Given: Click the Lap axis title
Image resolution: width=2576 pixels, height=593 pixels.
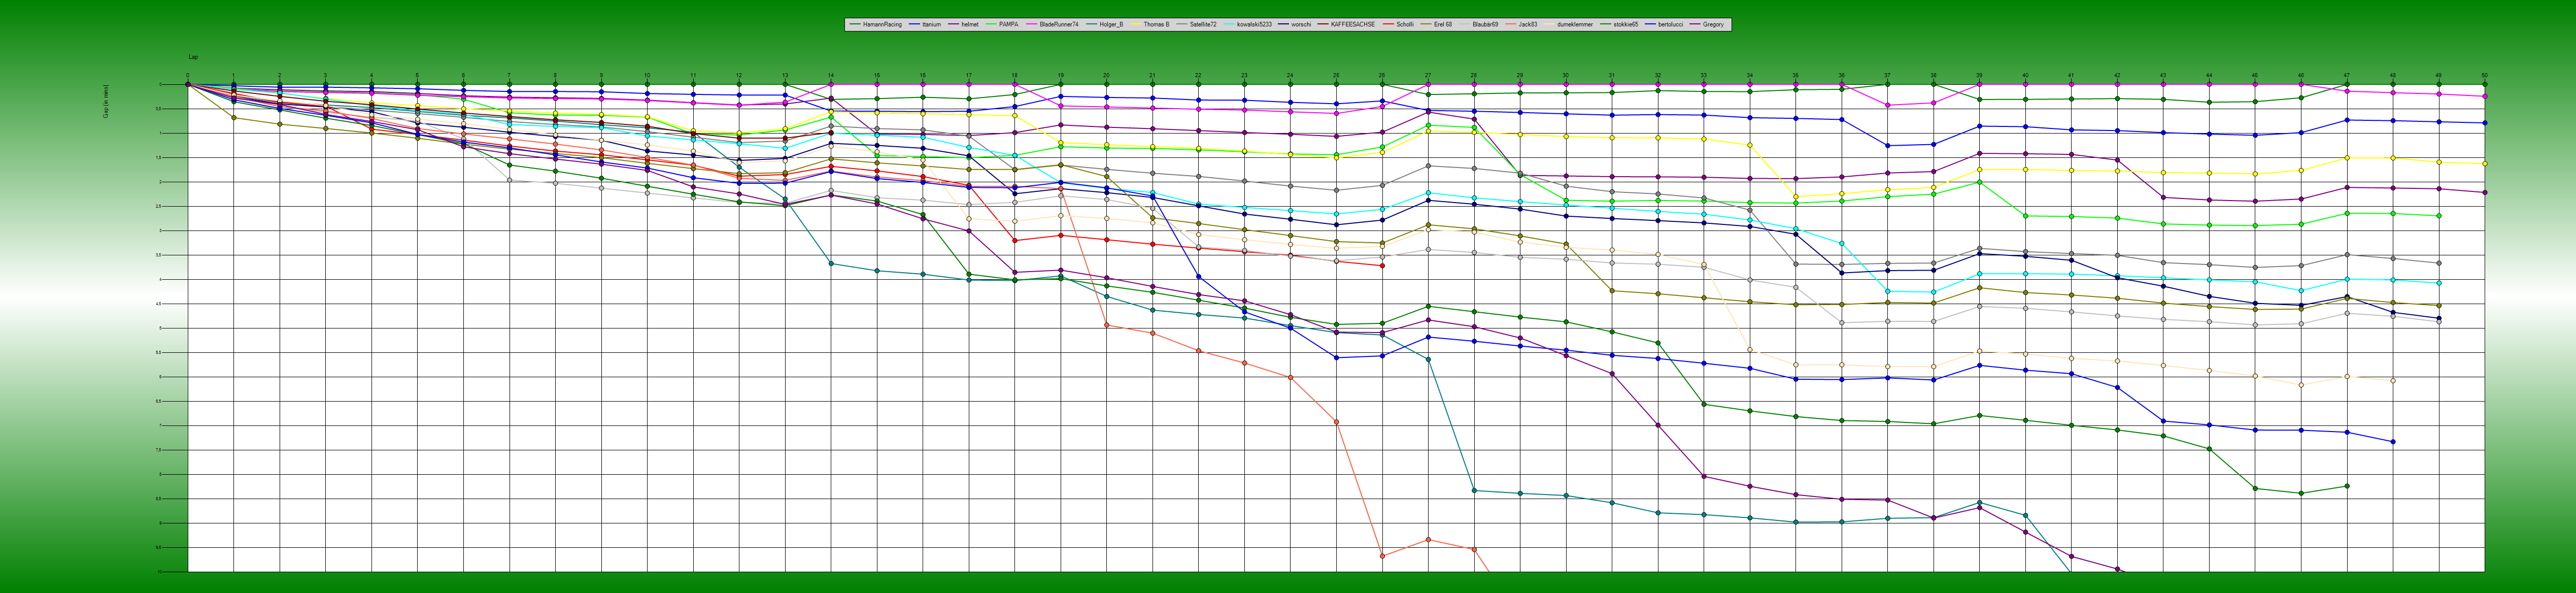Looking at the screenshot, I should (x=193, y=57).
